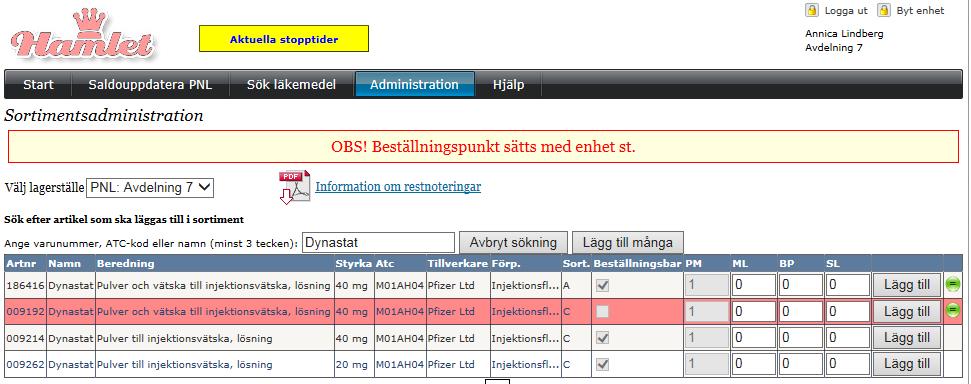Select article number 009262 cell

tap(25, 364)
